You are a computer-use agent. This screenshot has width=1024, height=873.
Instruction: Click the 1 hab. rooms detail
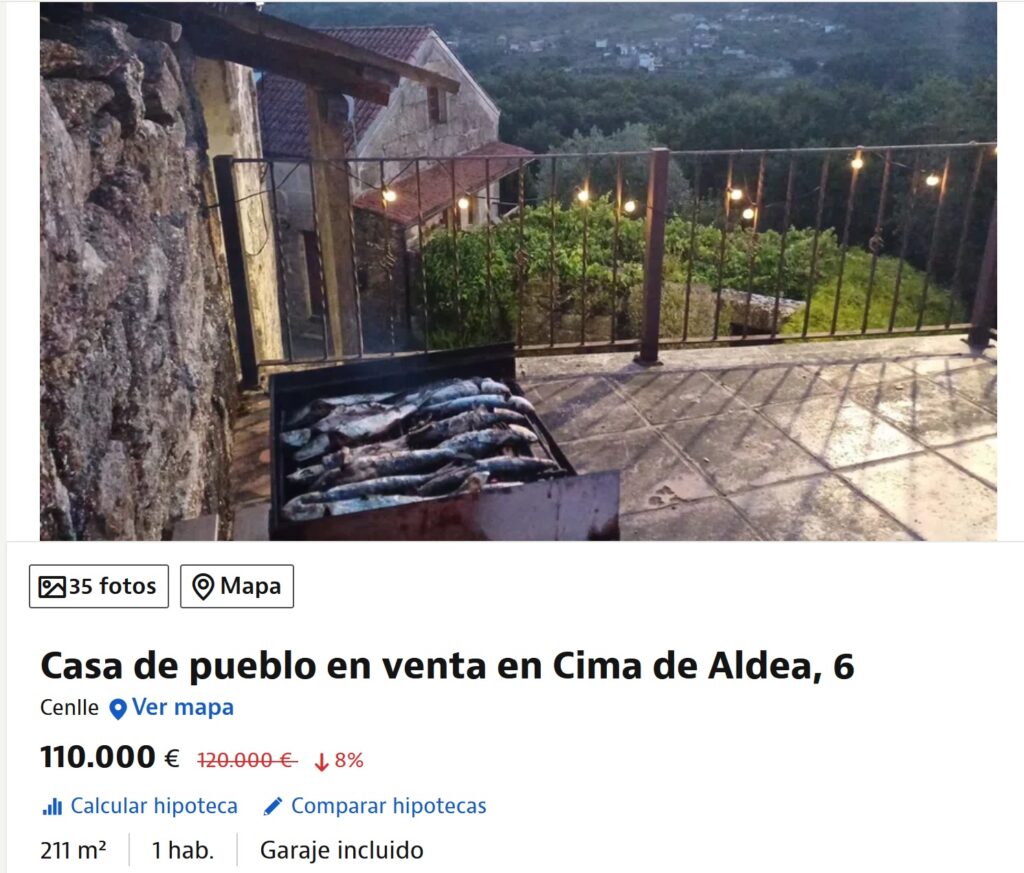pos(183,851)
